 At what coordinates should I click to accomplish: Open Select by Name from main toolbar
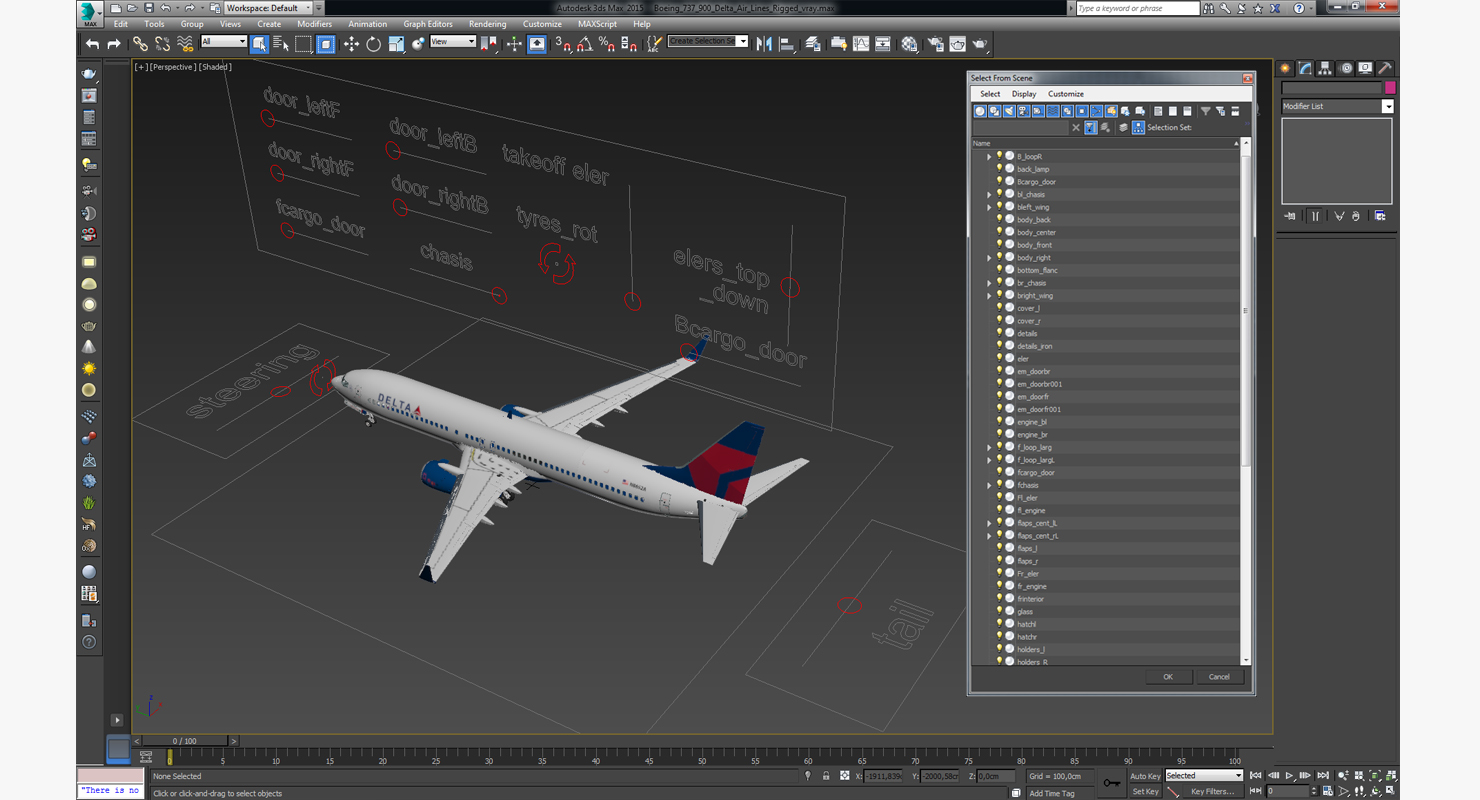click(281, 44)
